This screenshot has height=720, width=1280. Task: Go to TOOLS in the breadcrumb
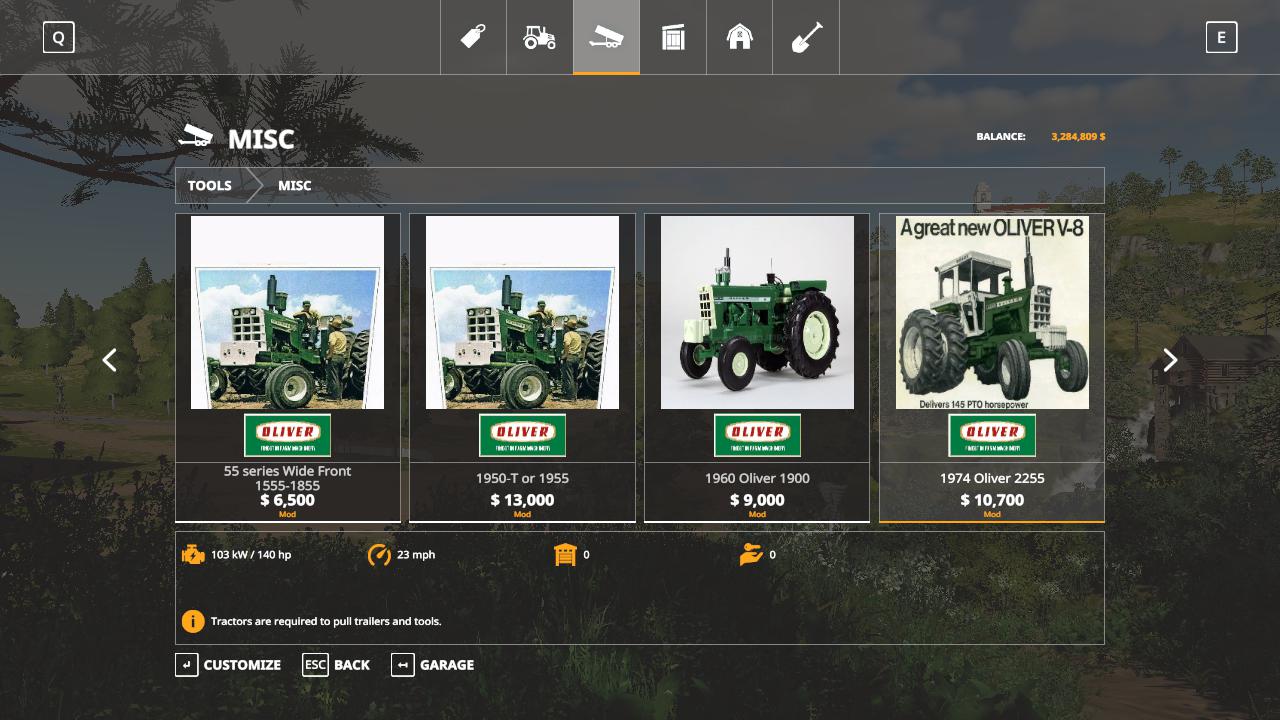point(210,186)
